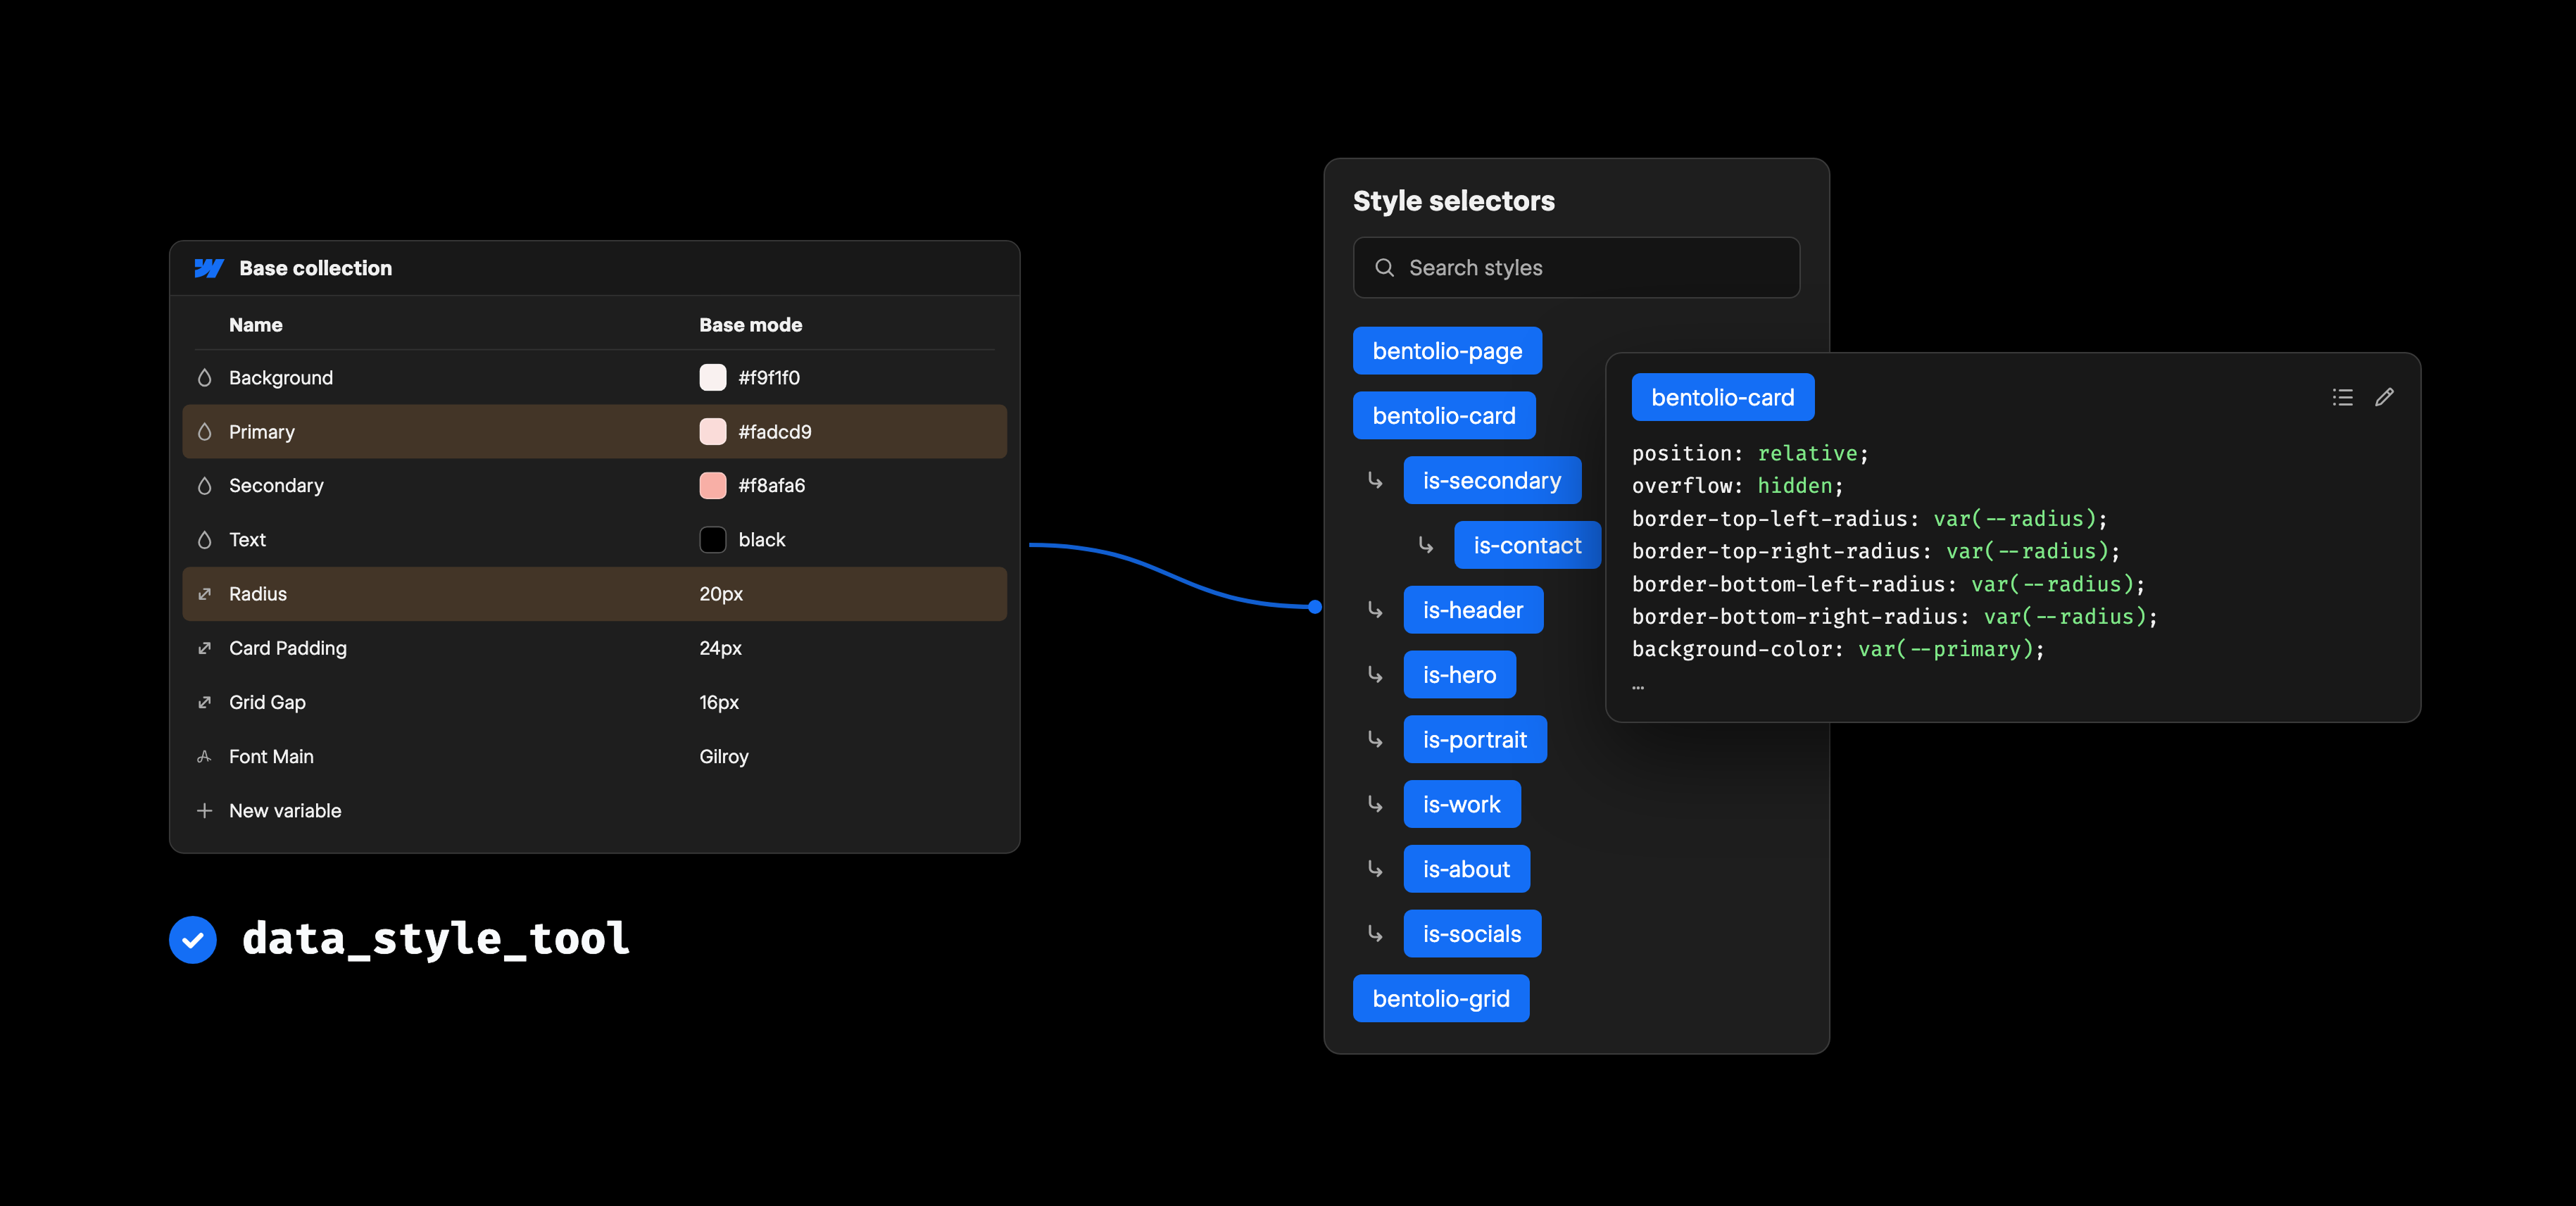Click the Secondary variable name
Screen dimensions: 2576x1206
point(276,486)
